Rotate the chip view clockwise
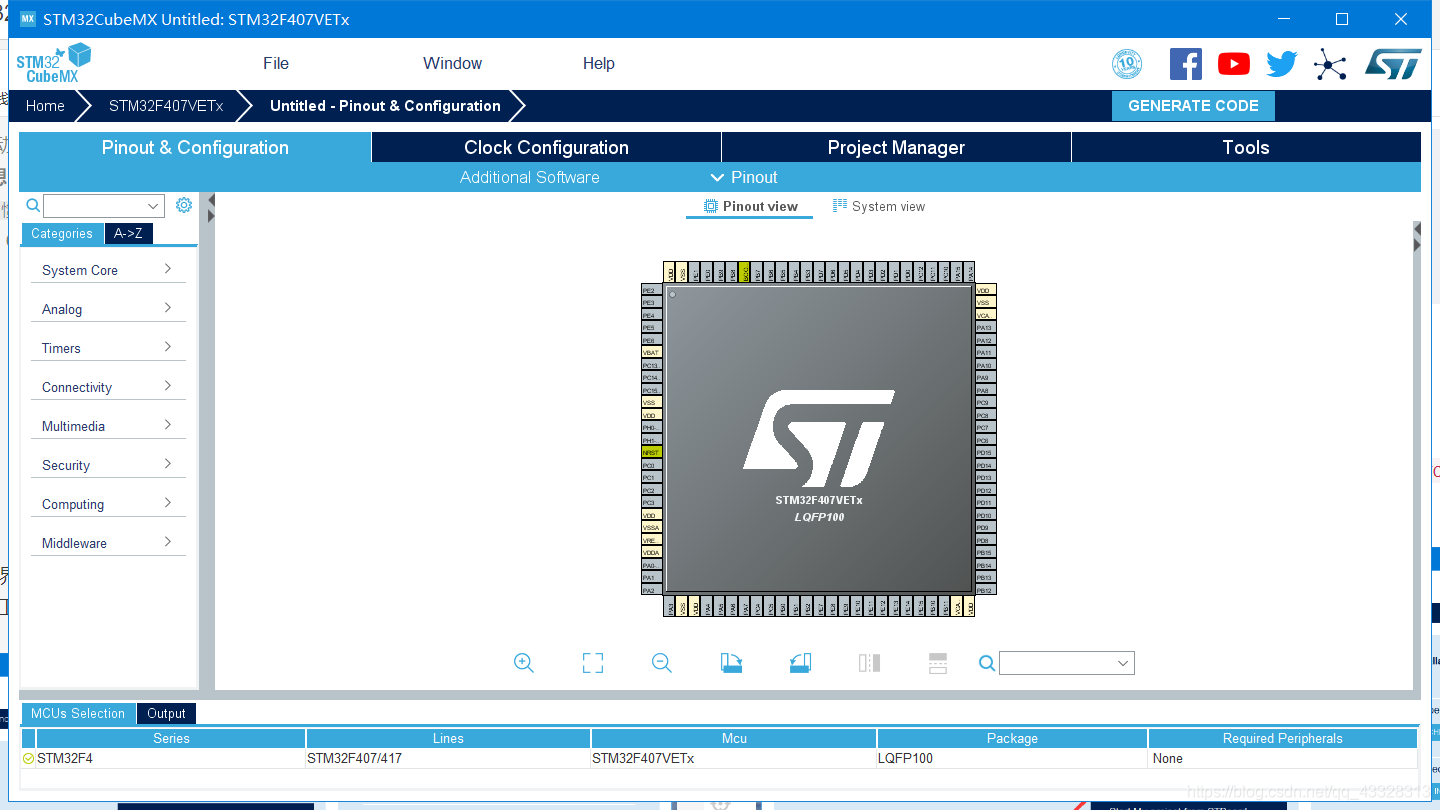The height and width of the screenshot is (810, 1440). pos(731,663)
